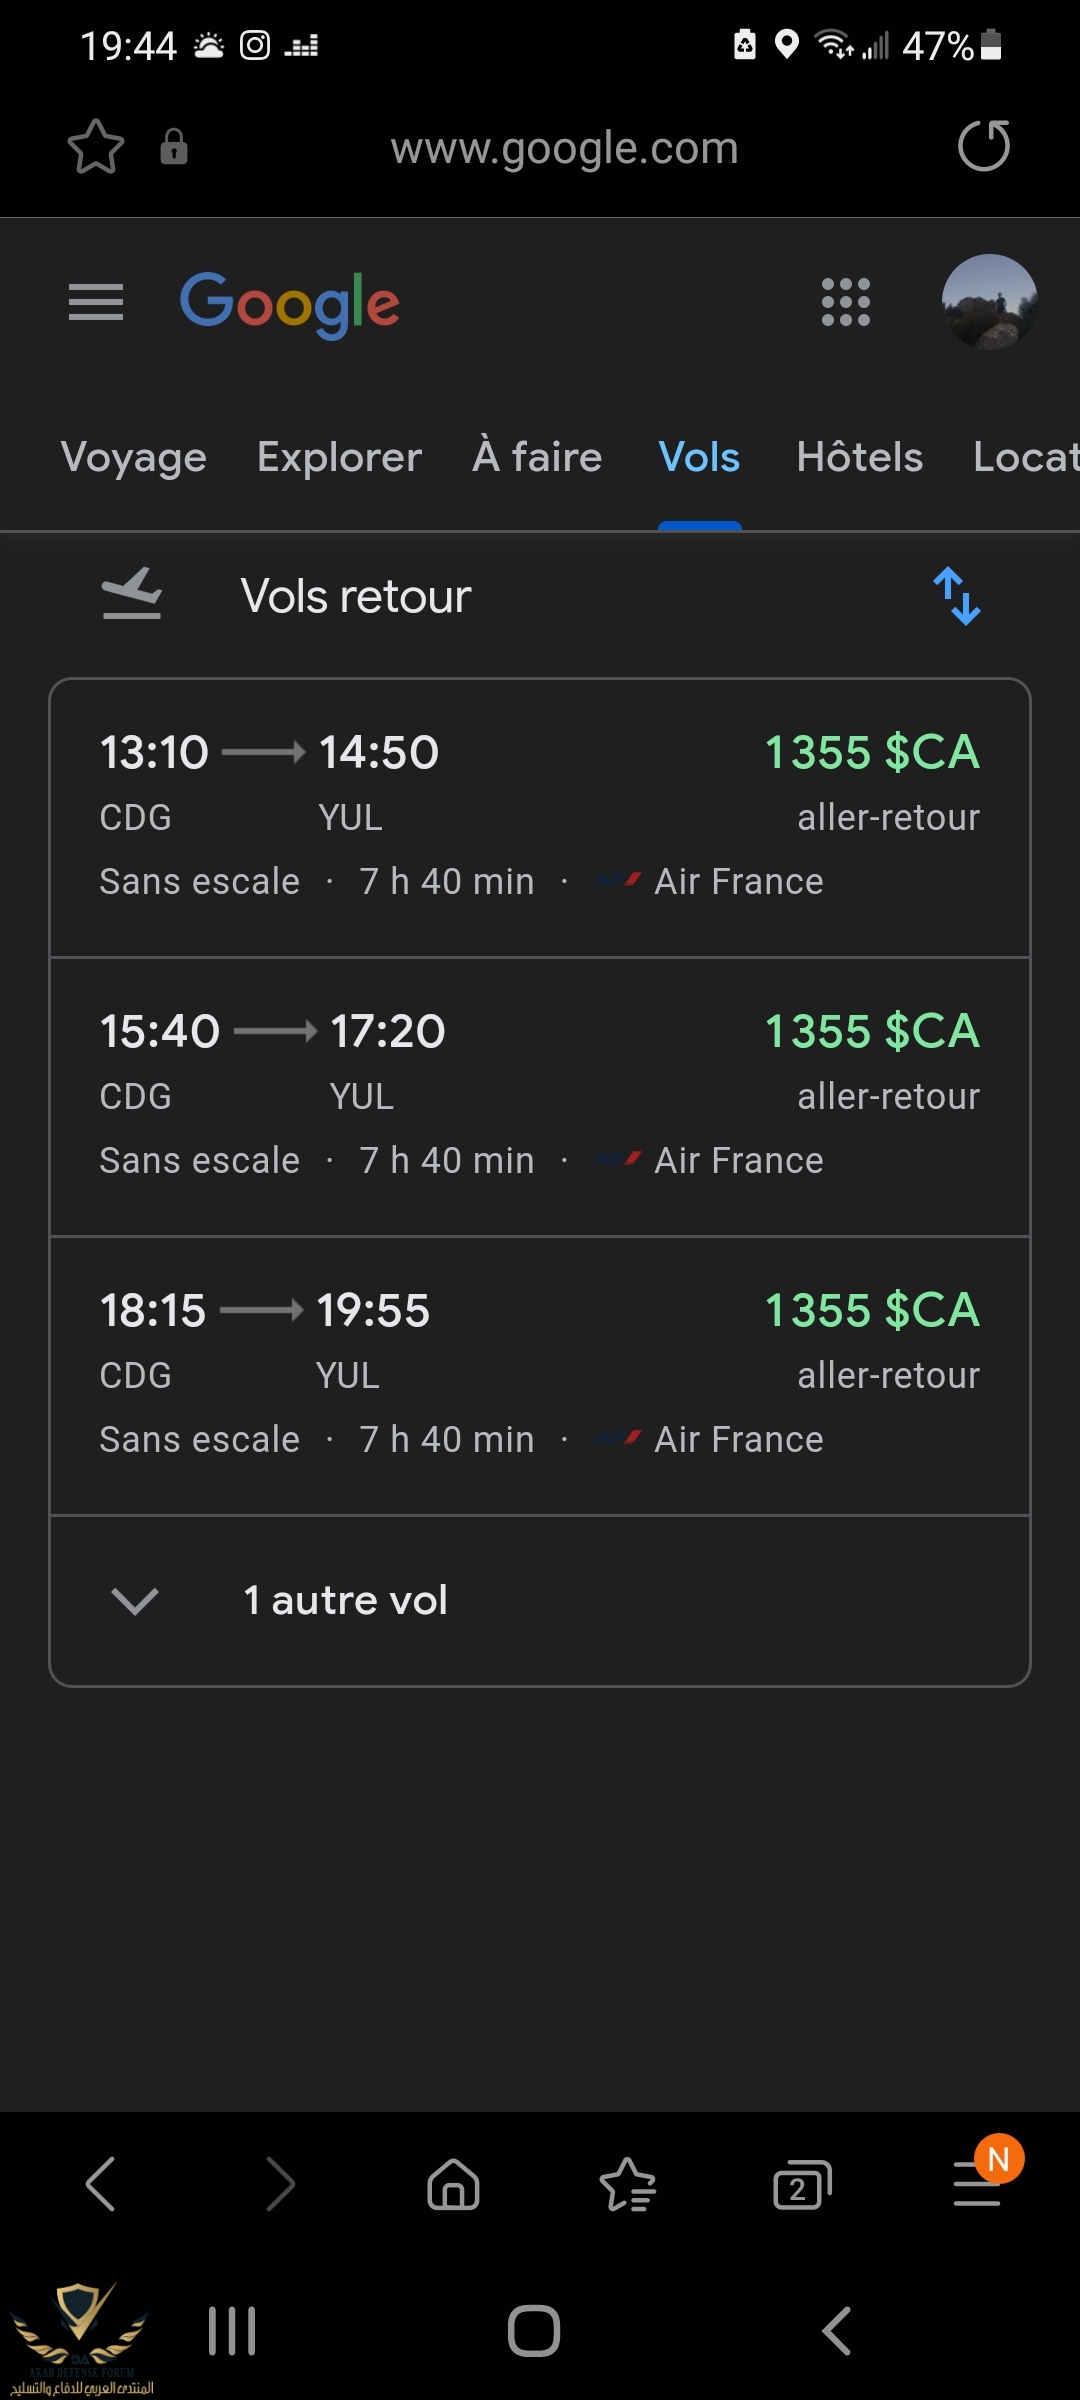Go to browser home page icon

coord(453,2184)
